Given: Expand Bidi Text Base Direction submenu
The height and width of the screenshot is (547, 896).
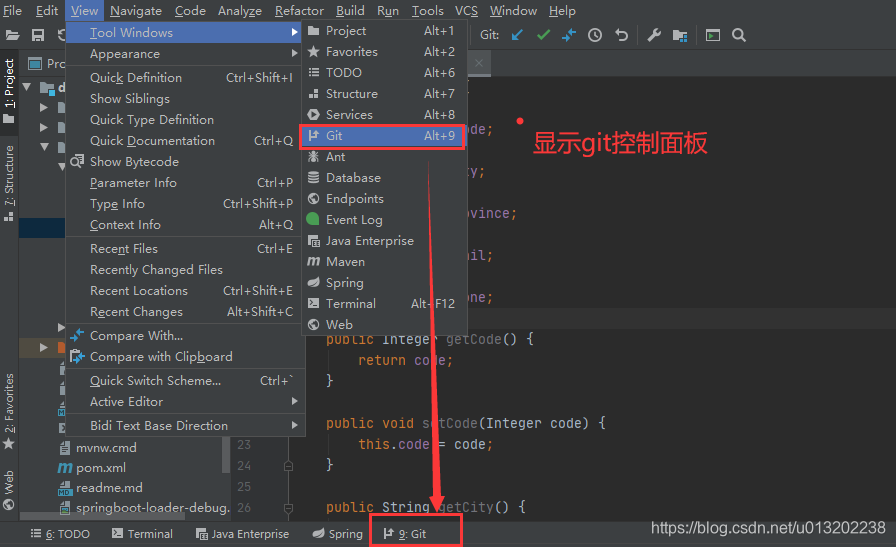Looking at the screenshot, I should click(184, 426).
